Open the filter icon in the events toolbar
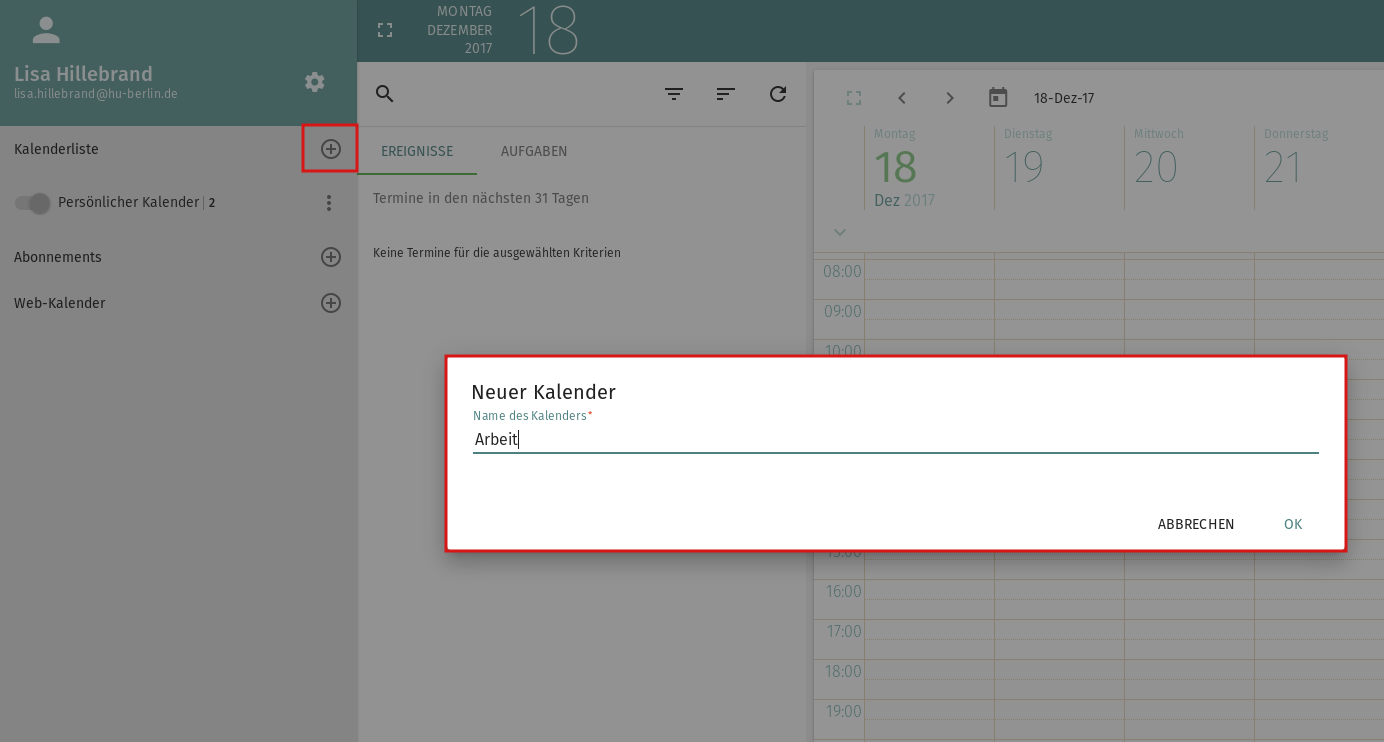The width and height of the screenshot is (1384, 742). click(674, 94)
